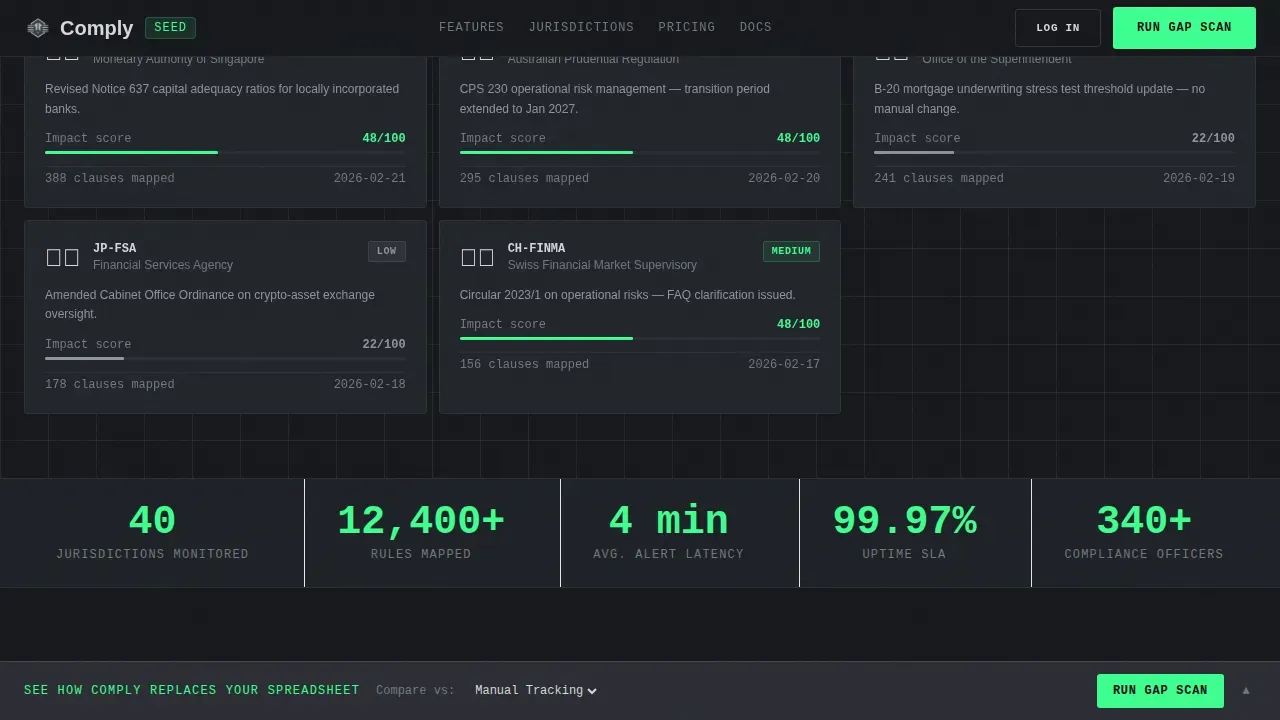The height and width of the screenshot is (720, 1280).
Task: Click the Comply brand name
Action: 96,28
